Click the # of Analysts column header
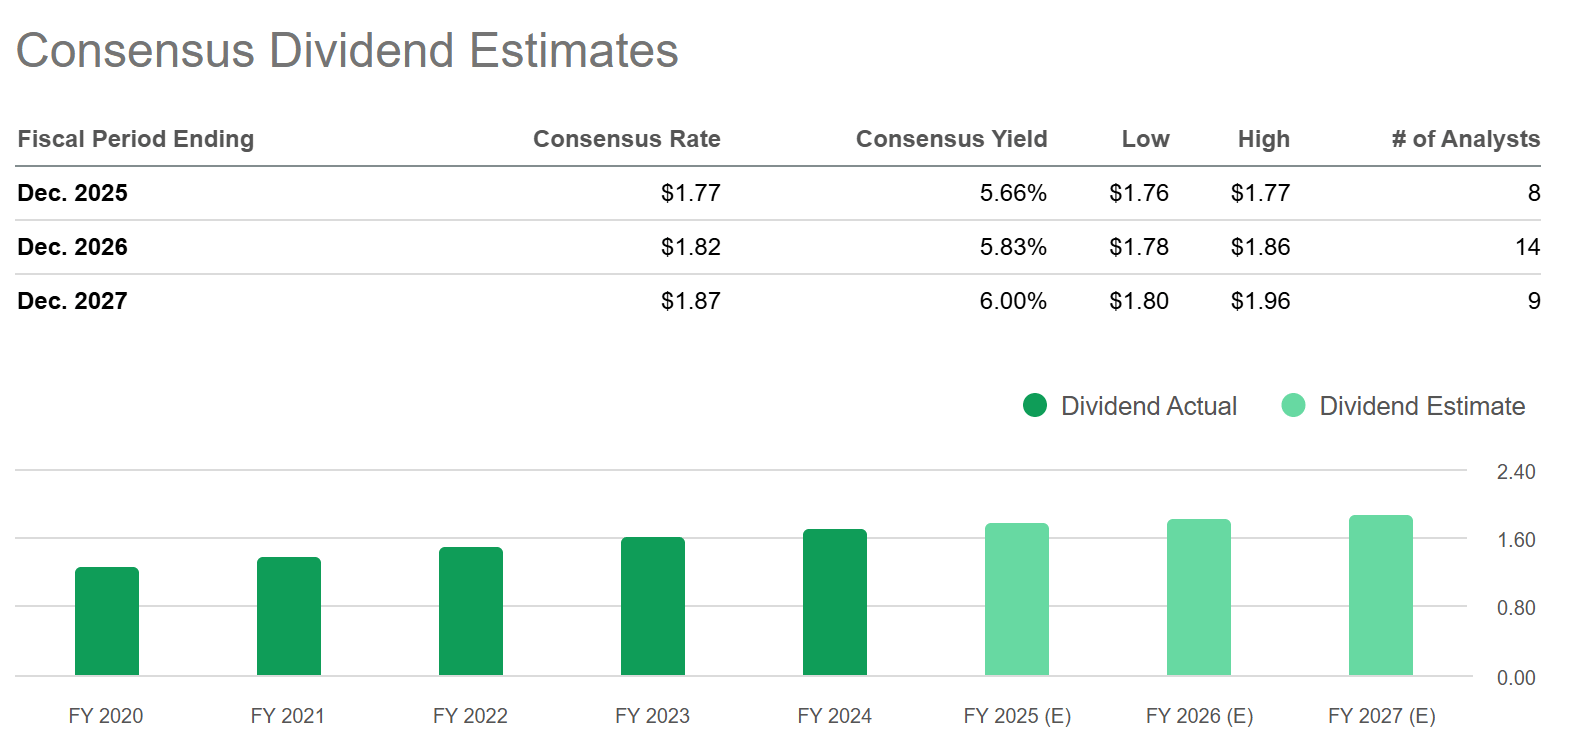 1465,139
